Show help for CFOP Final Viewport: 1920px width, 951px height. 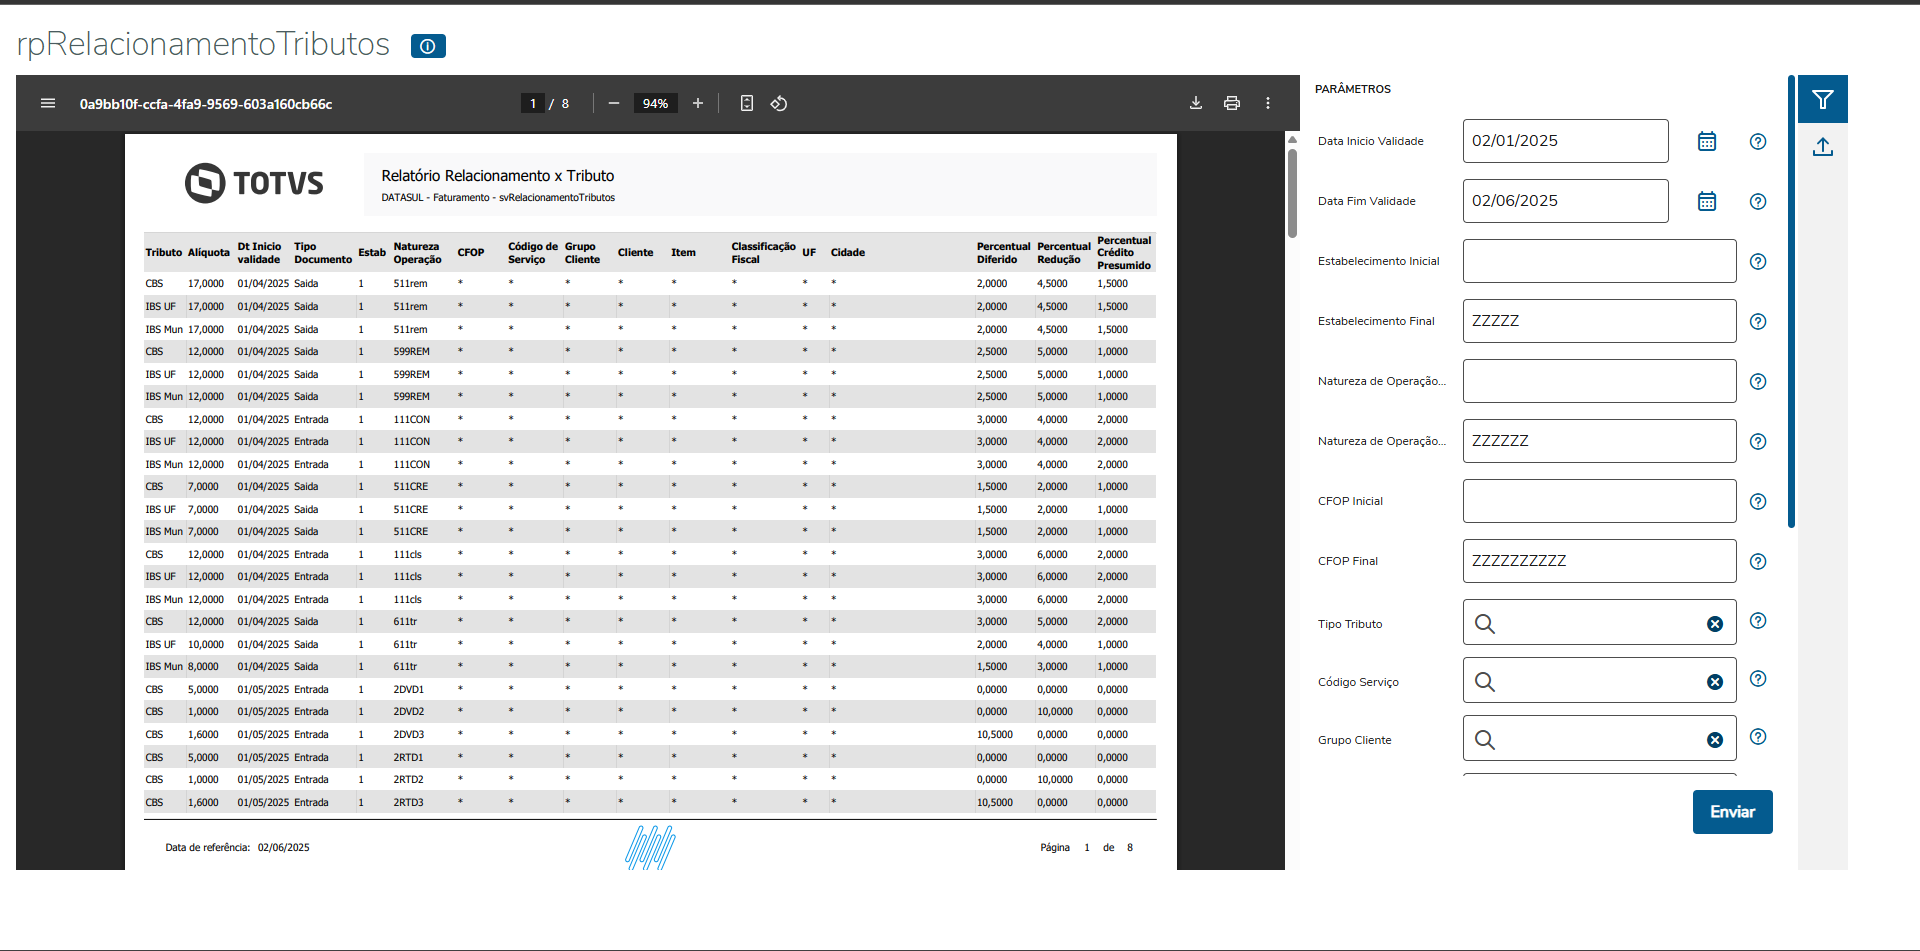tap(1758, 561)
